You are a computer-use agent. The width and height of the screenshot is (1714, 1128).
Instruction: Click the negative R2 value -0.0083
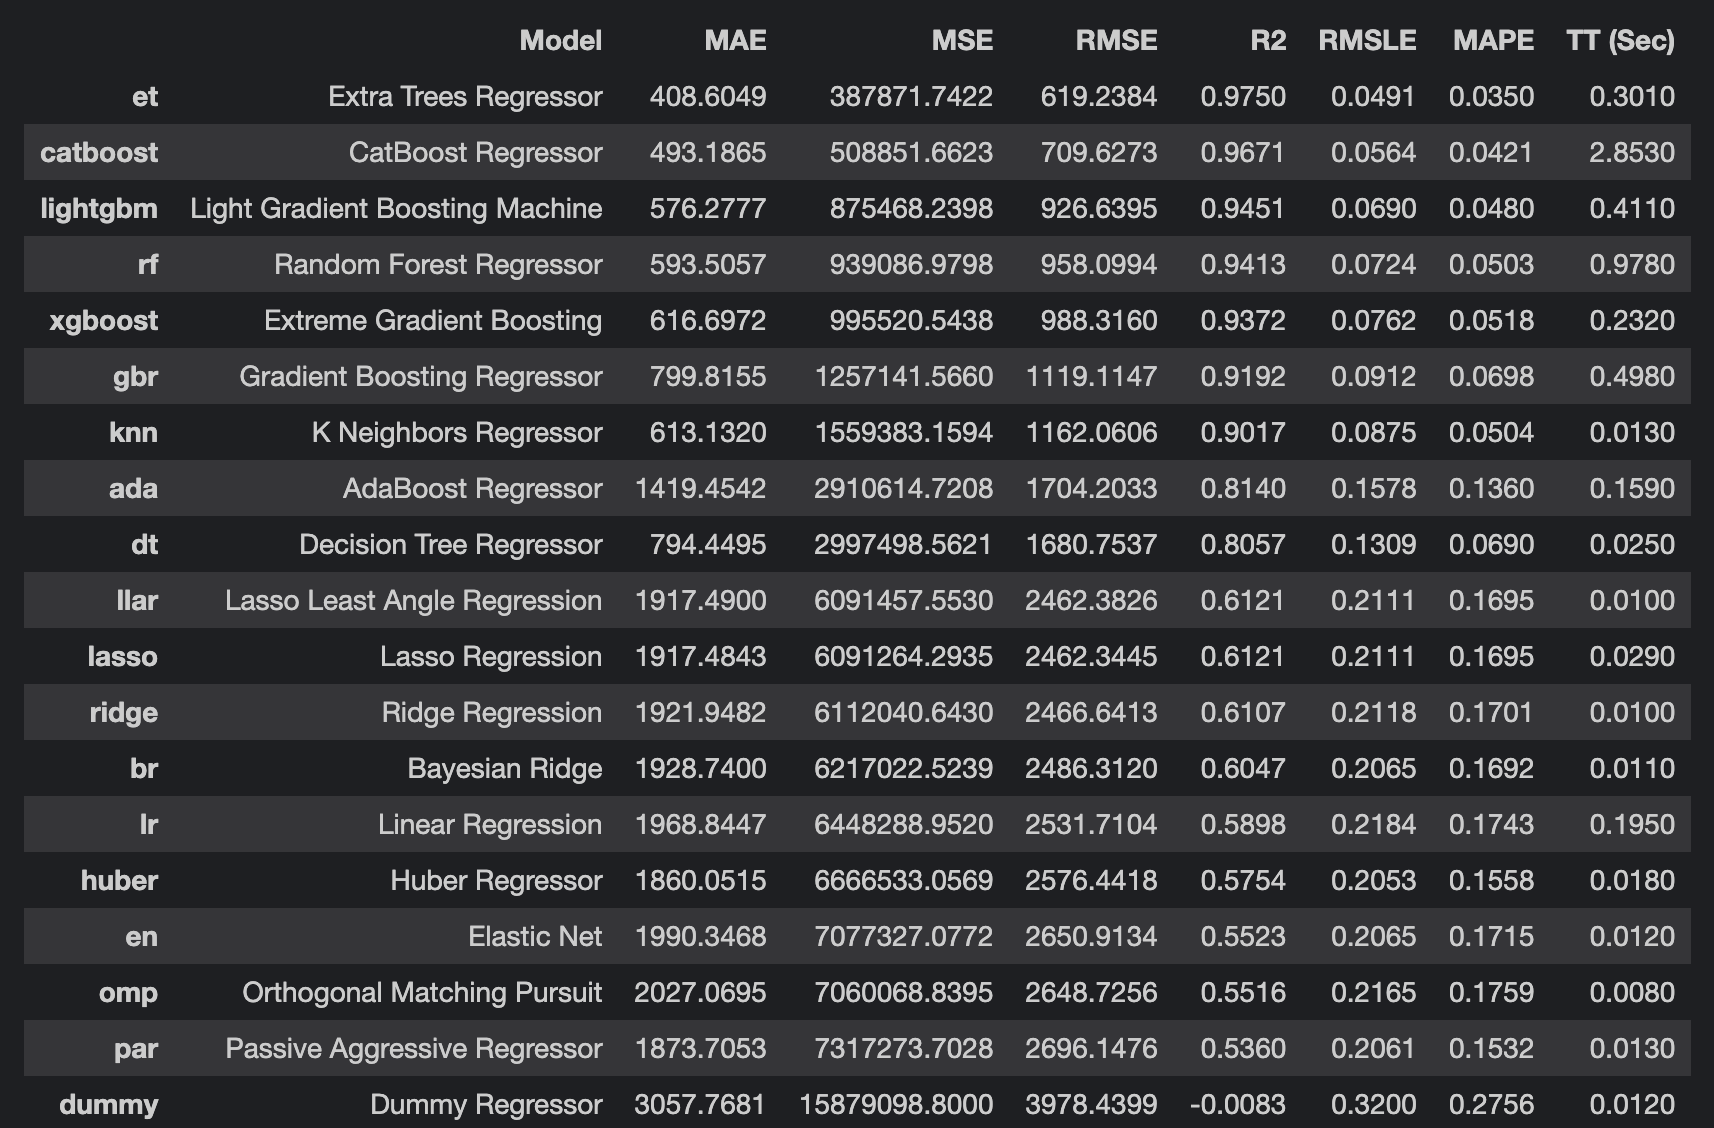tap(1238, 1104)
